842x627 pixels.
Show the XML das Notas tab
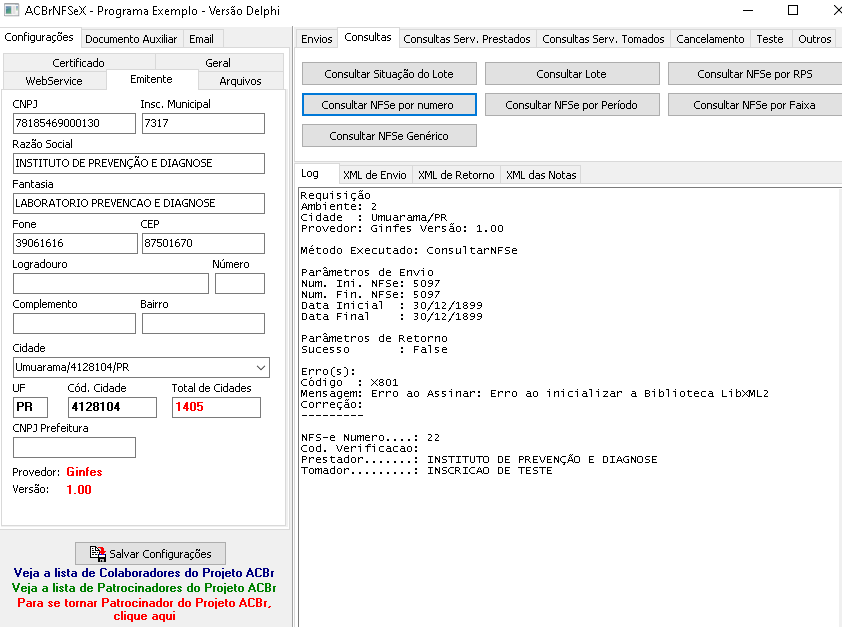[x=541, y=175]
